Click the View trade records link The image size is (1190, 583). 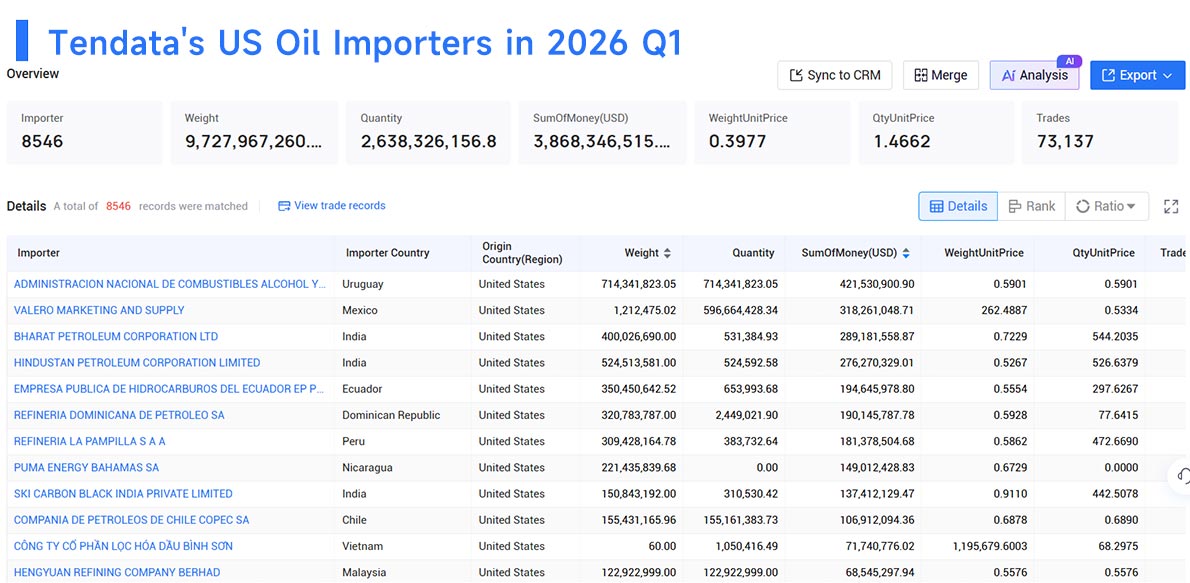click(x=332, y=206)
